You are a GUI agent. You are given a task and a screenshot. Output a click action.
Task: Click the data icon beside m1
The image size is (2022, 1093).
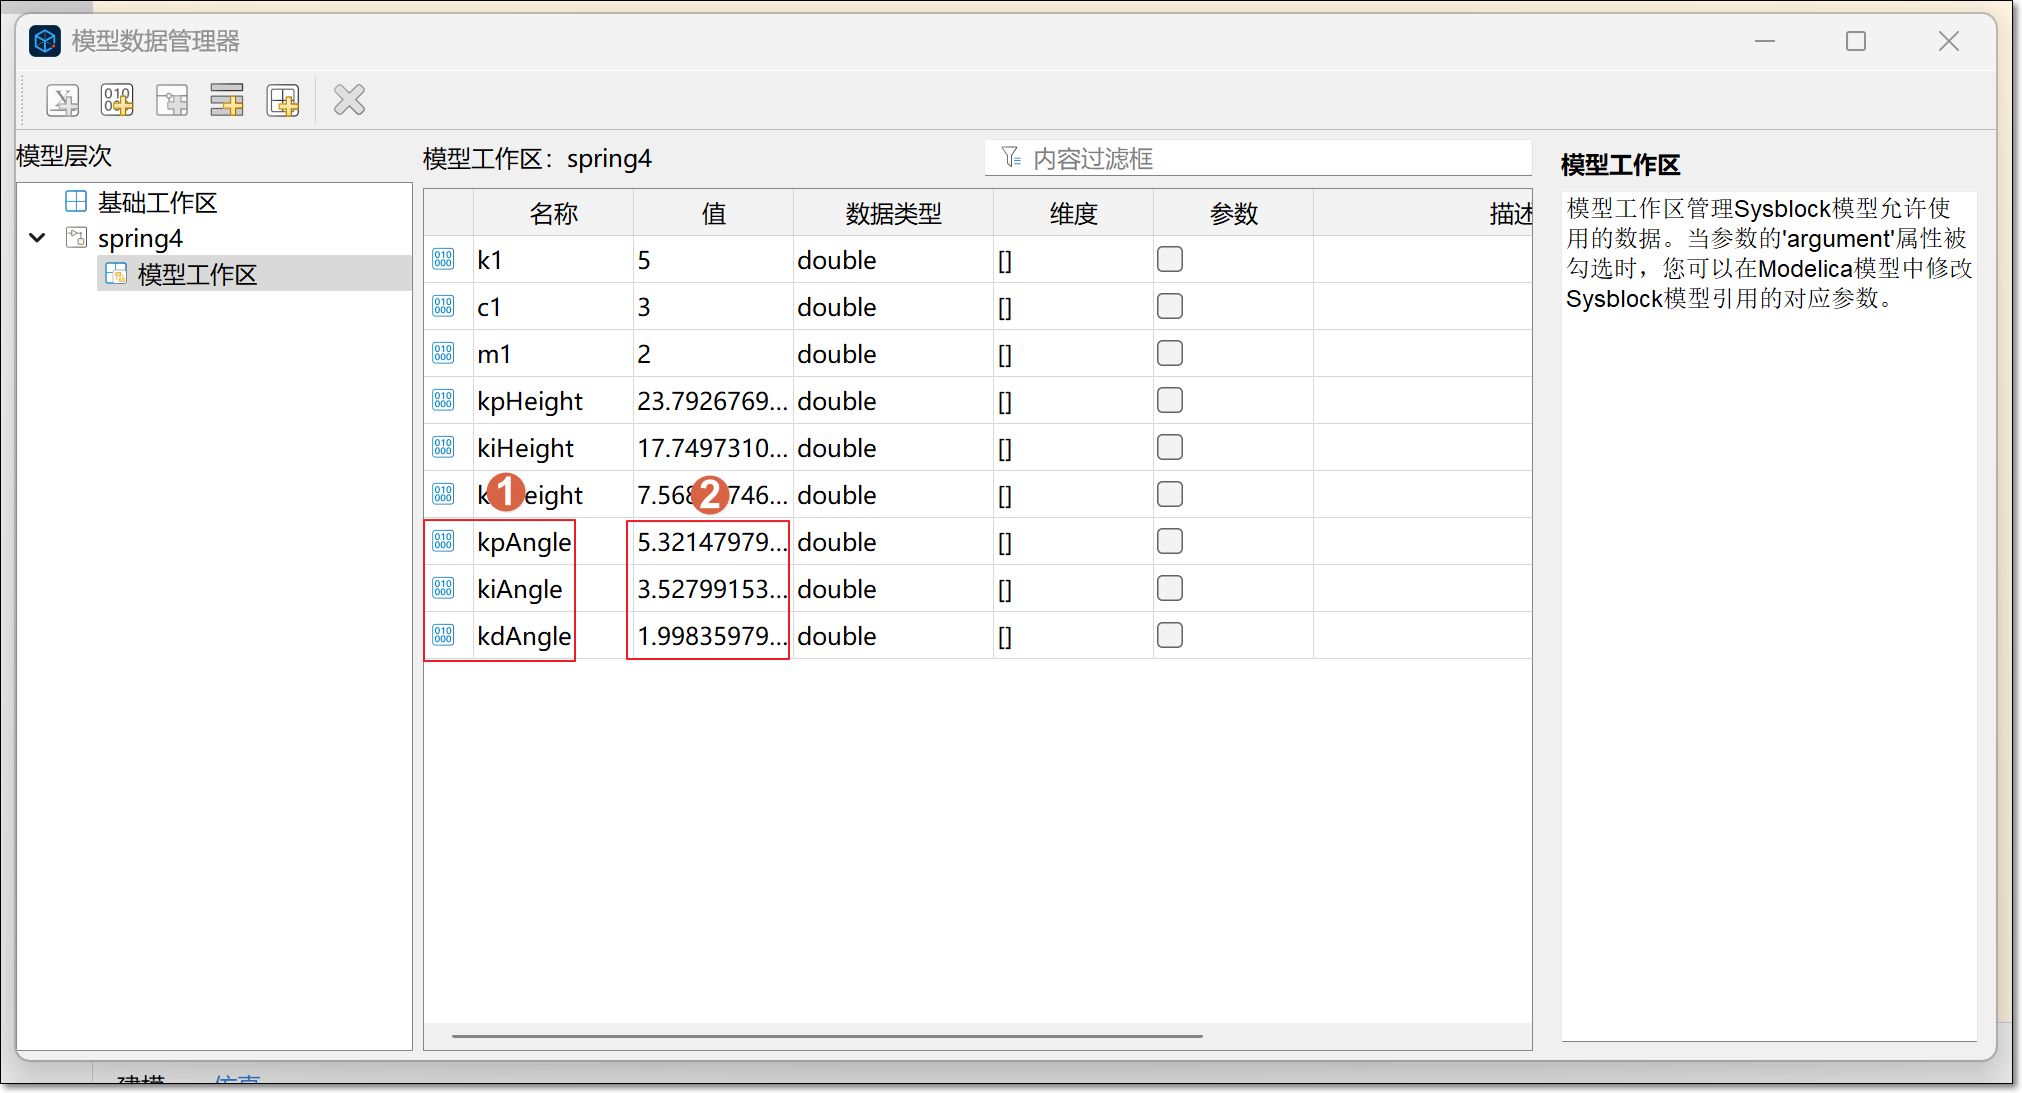pyautogui.click(x=443, y=354)
